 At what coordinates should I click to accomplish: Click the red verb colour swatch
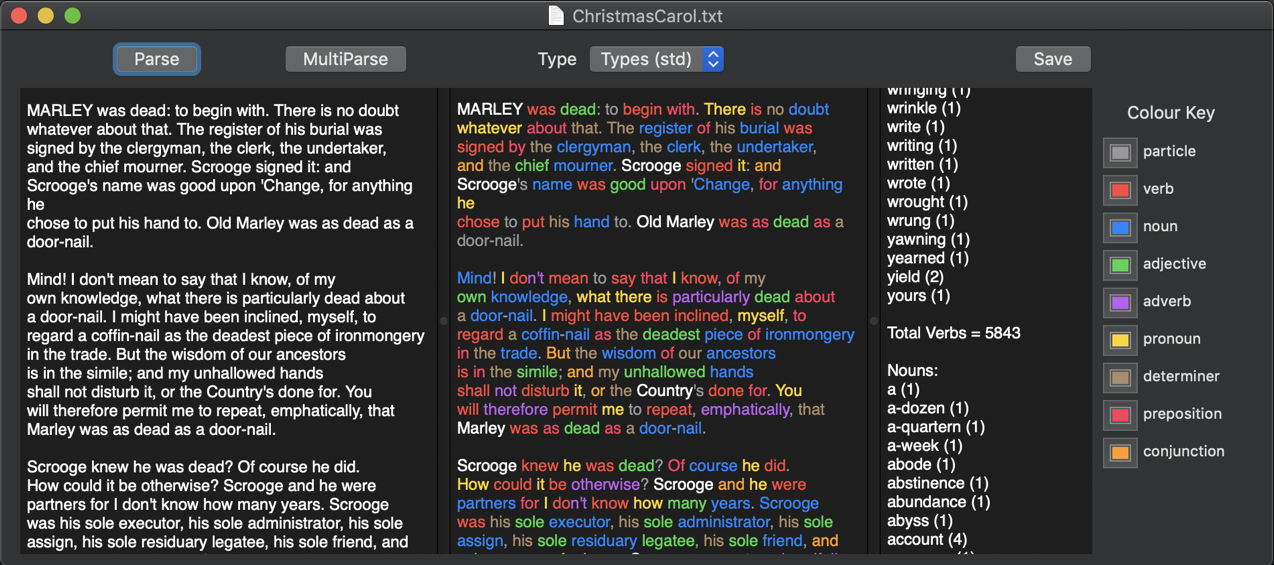click(x=1120, y=189)
